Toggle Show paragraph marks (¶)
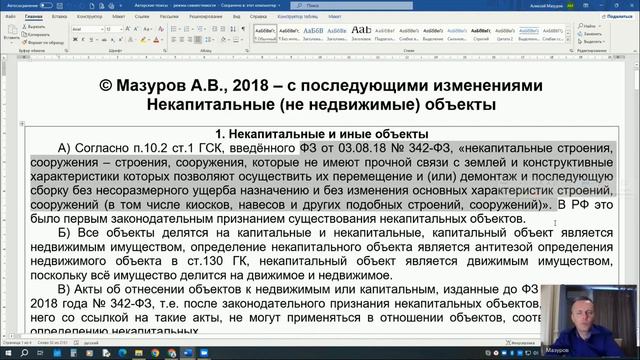The height and width of the screenshot is (360, 640). click(243, 29)
